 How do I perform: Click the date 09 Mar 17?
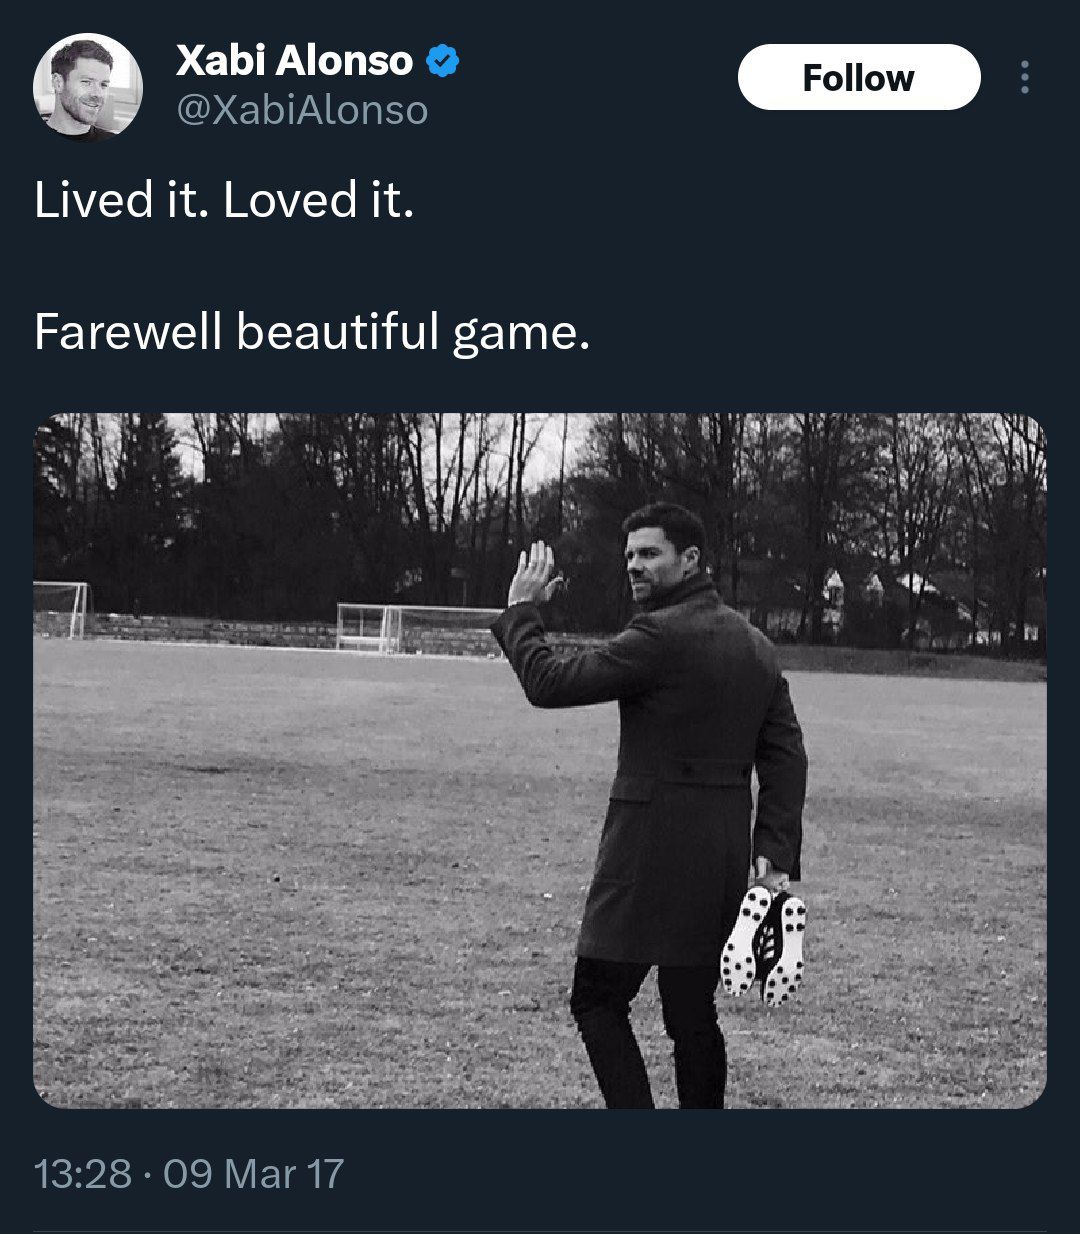pos(253,1173)
